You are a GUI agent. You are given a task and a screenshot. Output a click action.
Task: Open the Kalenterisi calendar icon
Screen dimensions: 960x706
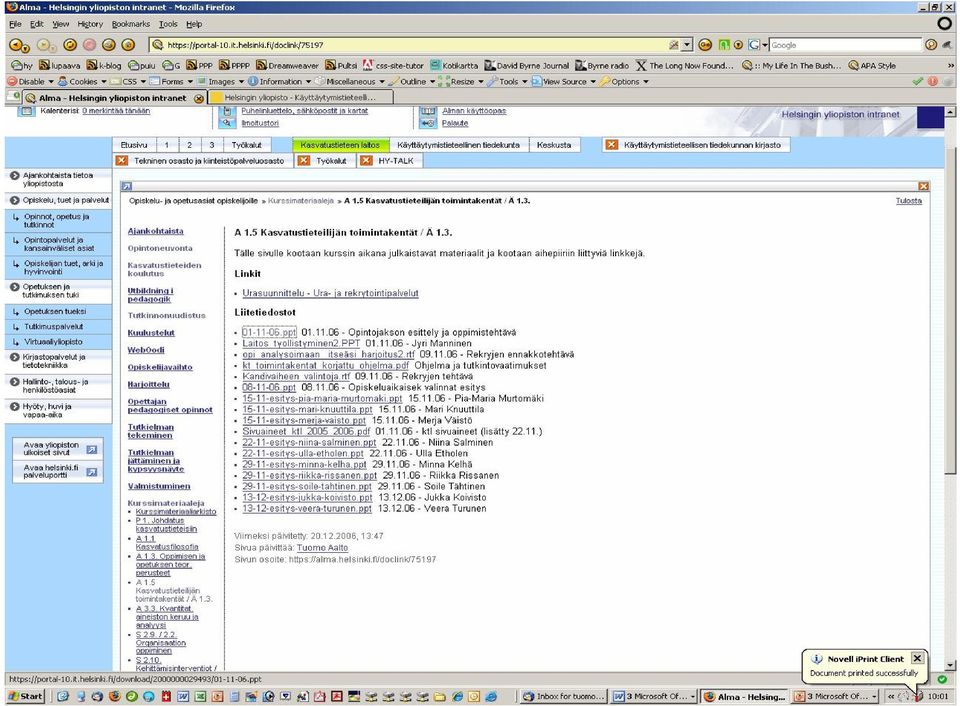pyautogui.click(x=26, y=111)
